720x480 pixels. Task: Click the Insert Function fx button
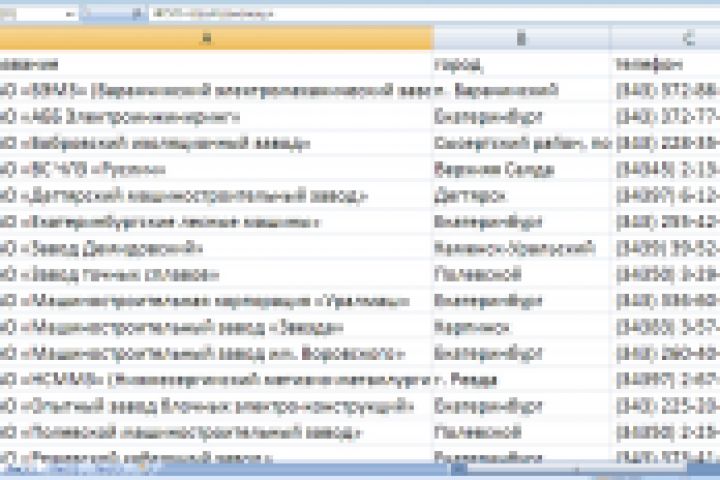point(136,14)
